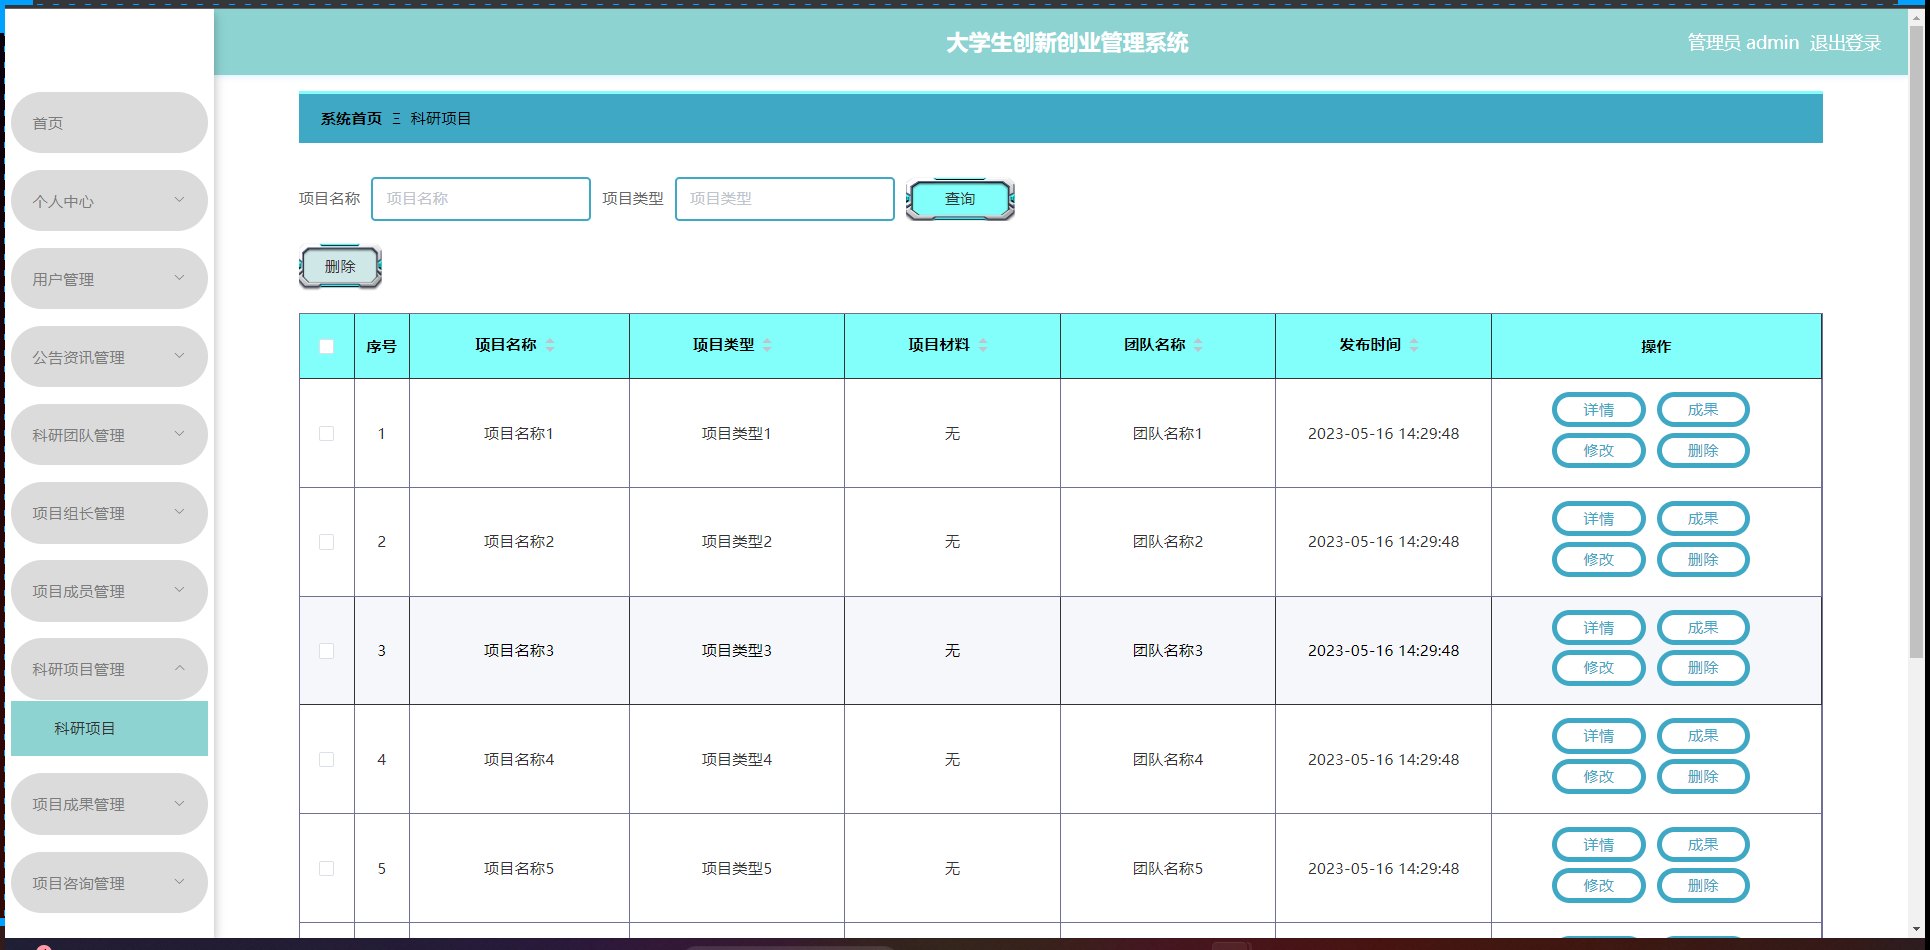Click 退出登录 in the header
1930x950 pixels.
(x=1845, y=43)
